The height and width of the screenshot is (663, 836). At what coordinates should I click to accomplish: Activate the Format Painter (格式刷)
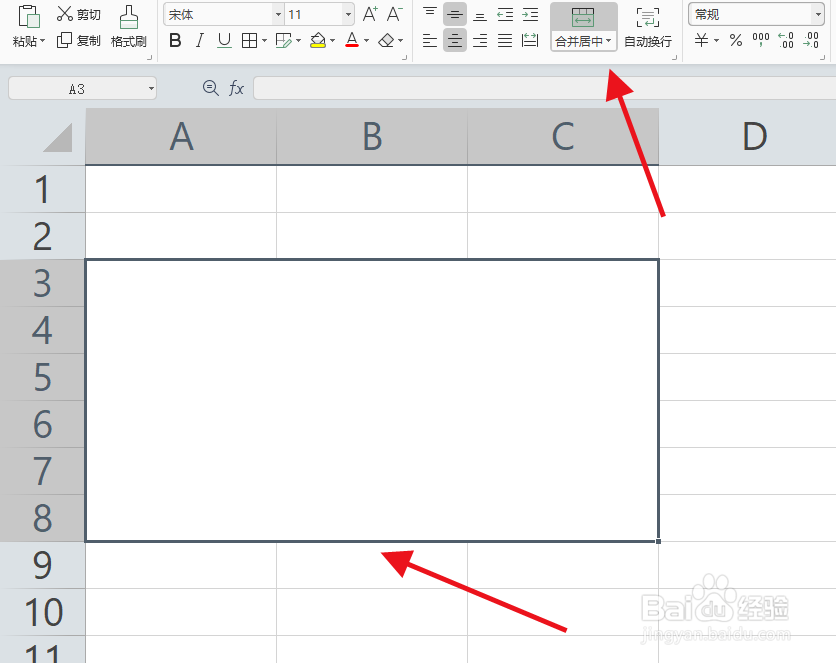click(128, 27)
